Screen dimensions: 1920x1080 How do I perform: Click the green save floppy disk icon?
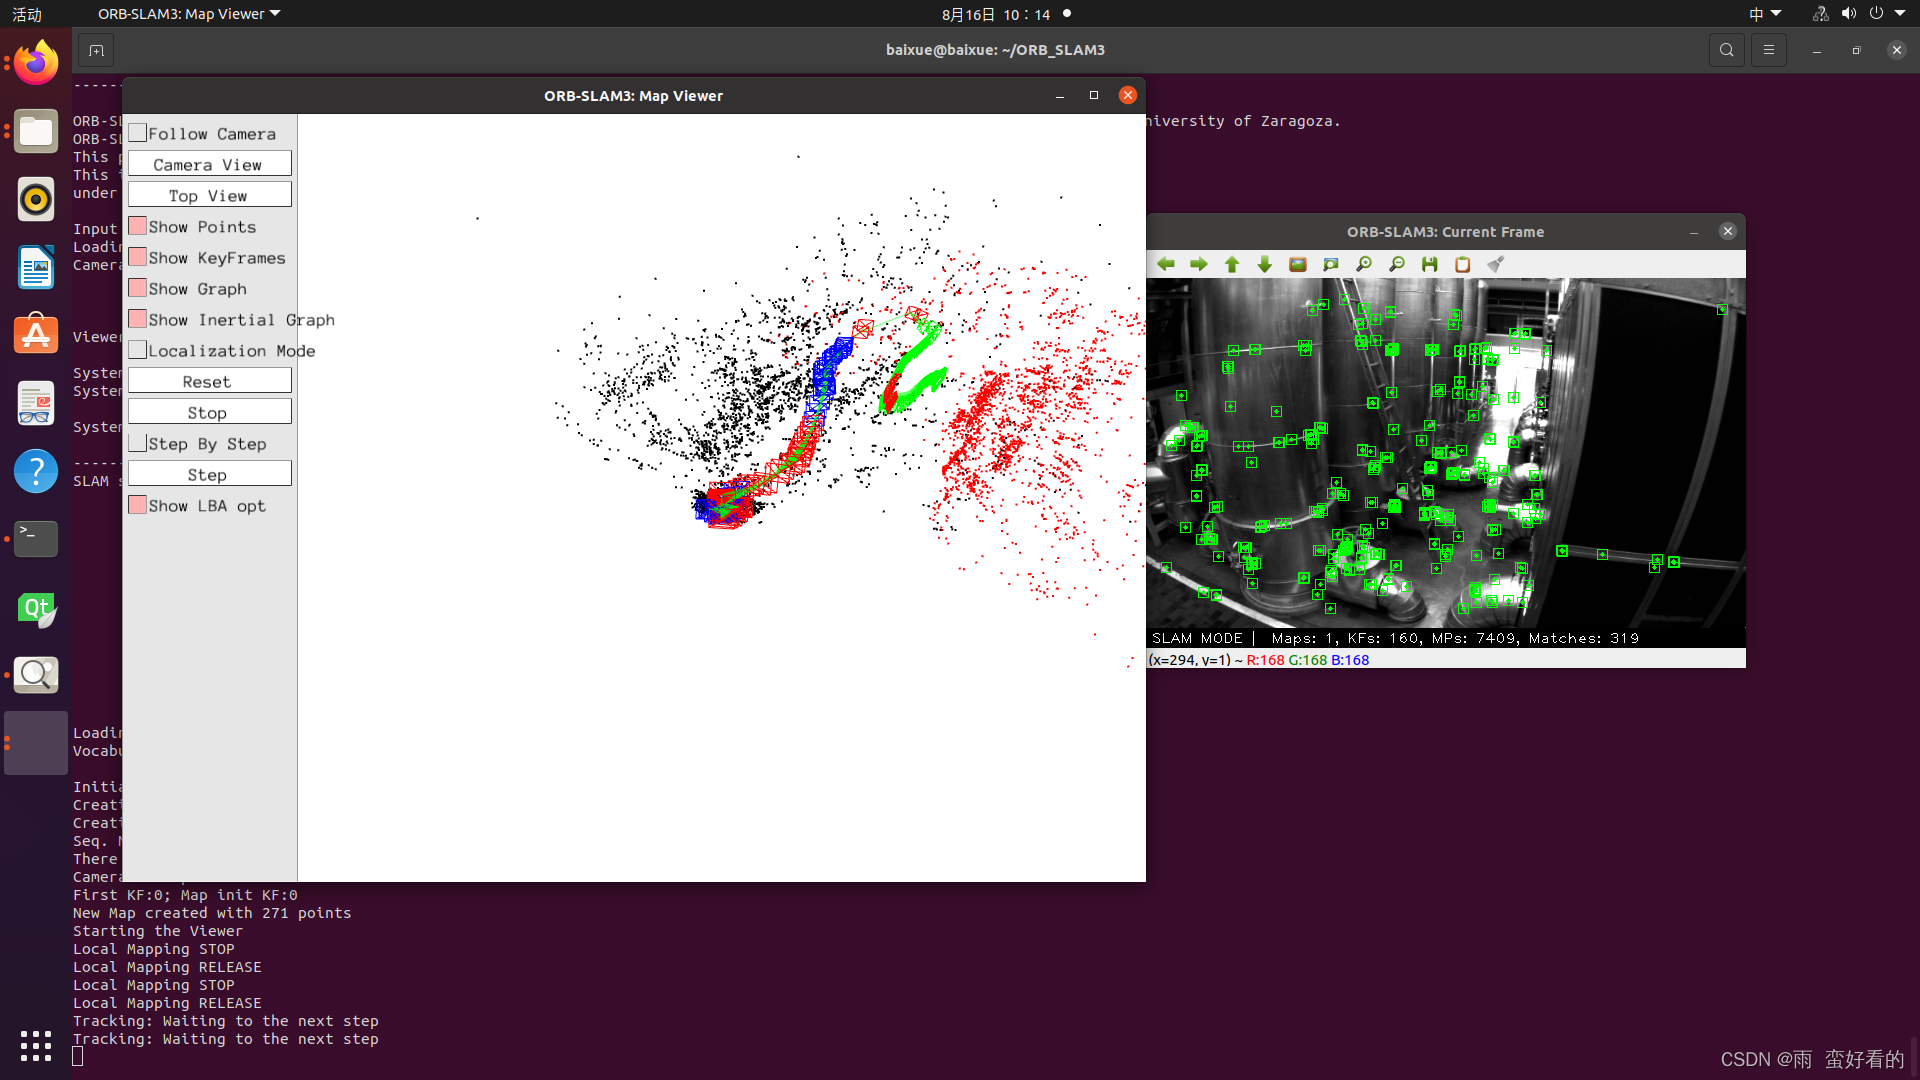[1430, 264]
